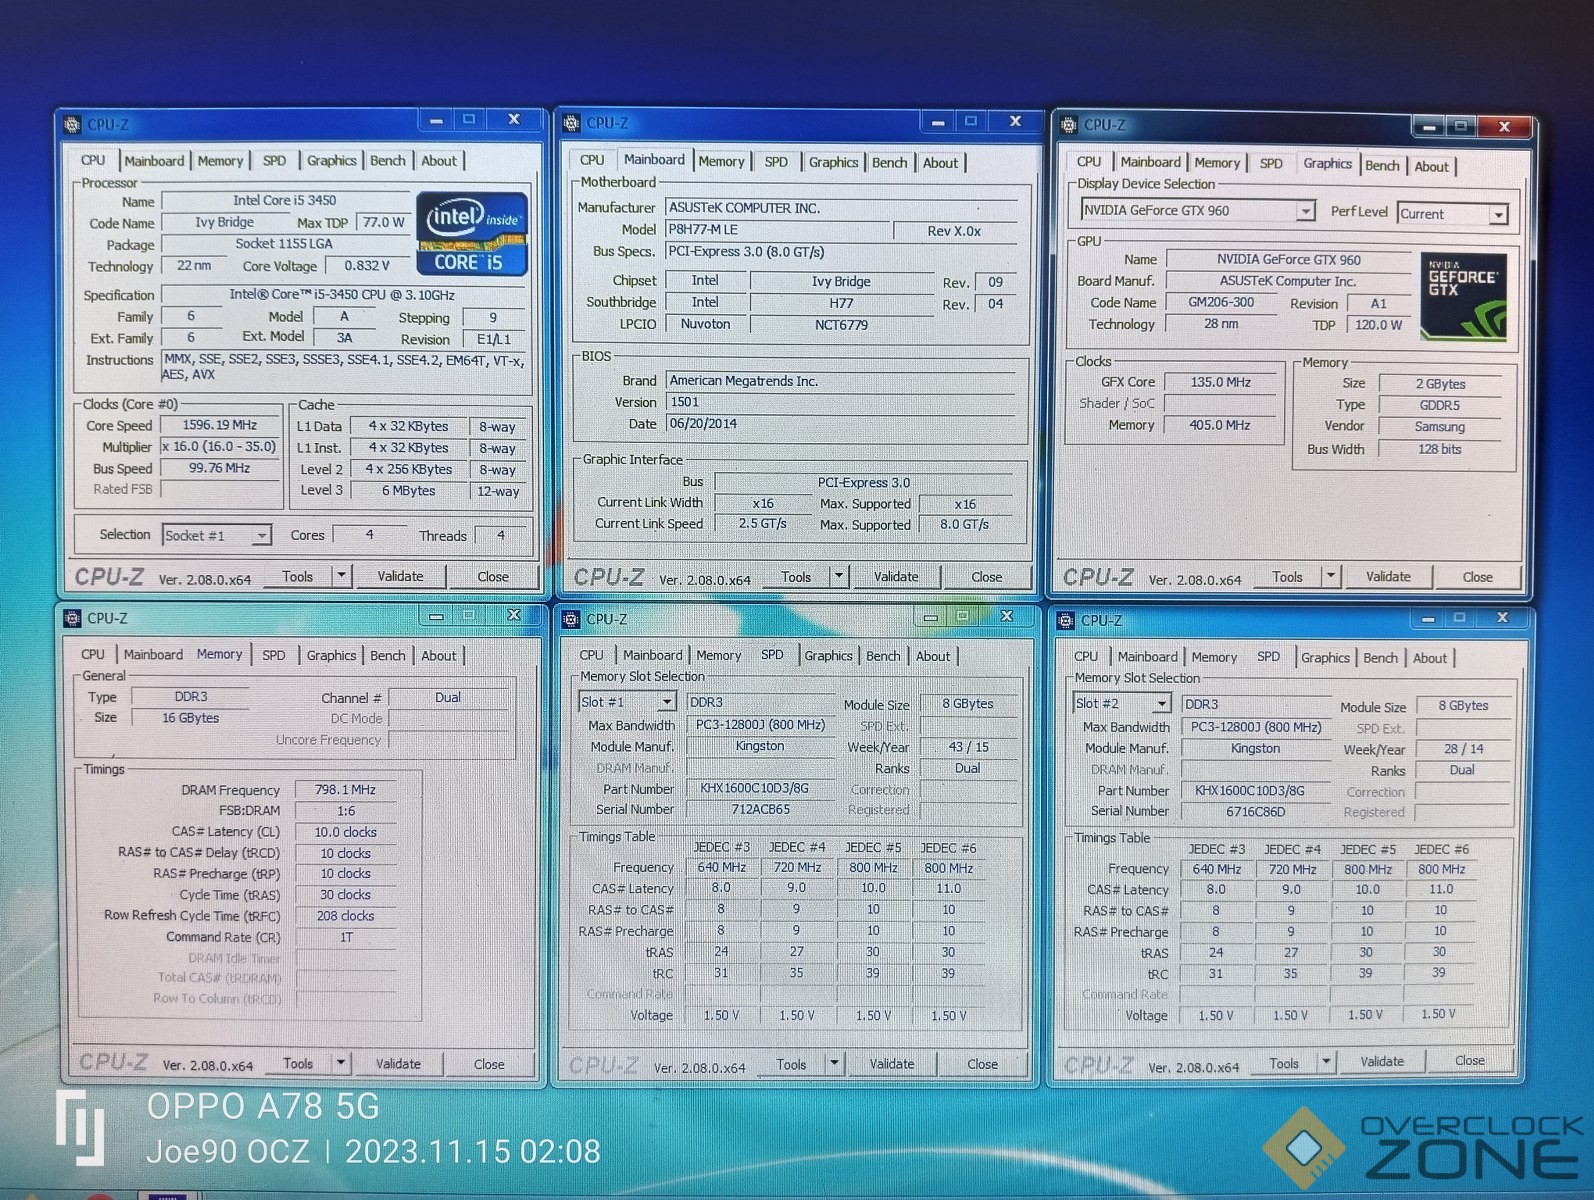Click the GPU code name "GM206-300"

point(1221,302)
